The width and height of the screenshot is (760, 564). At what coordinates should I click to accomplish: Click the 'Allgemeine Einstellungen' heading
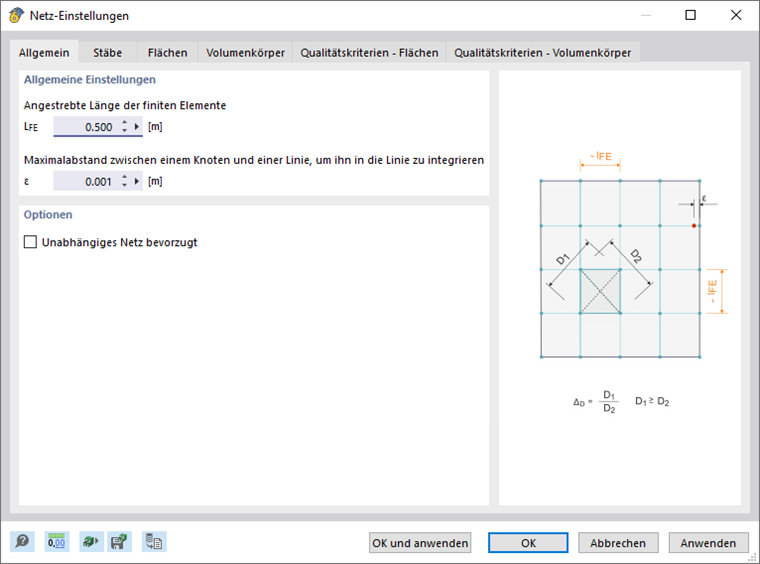[90, 79]
